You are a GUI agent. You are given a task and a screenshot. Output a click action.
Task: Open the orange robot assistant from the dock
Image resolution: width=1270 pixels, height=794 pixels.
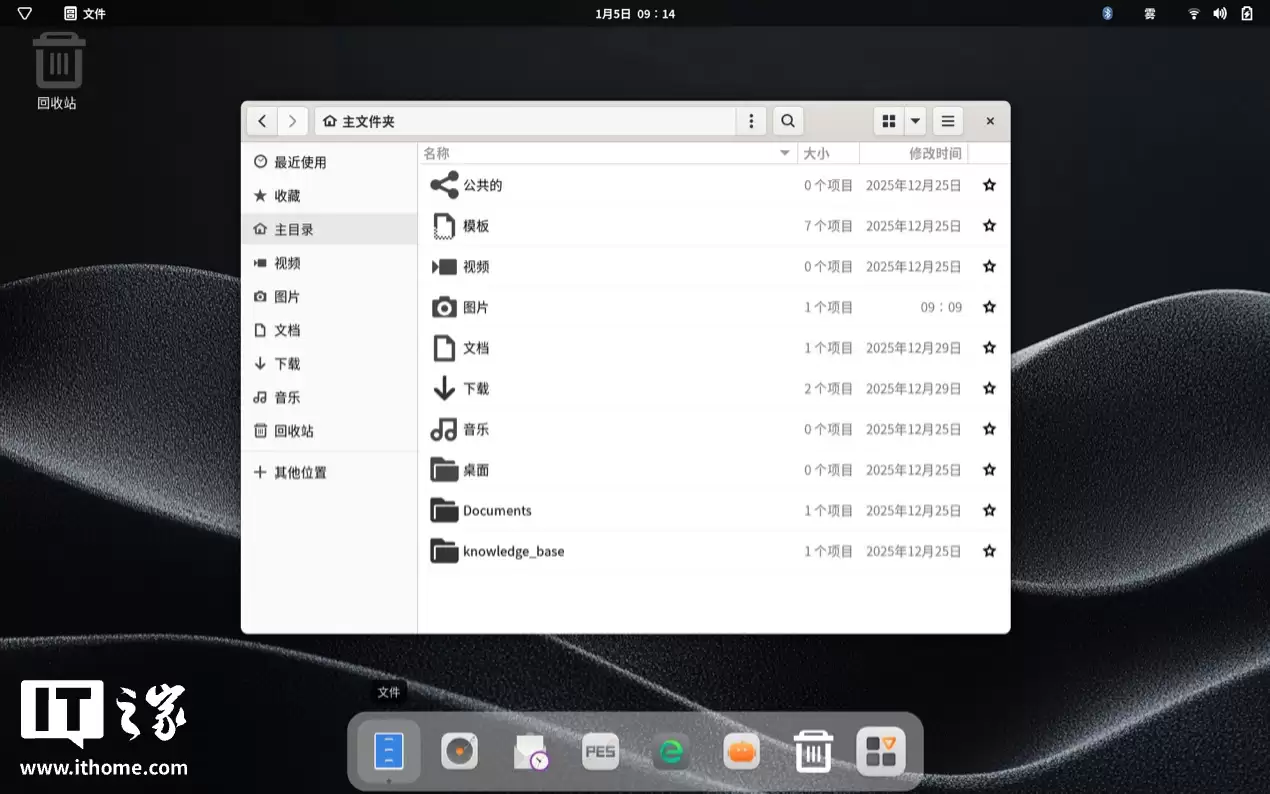tap(741, 751)
